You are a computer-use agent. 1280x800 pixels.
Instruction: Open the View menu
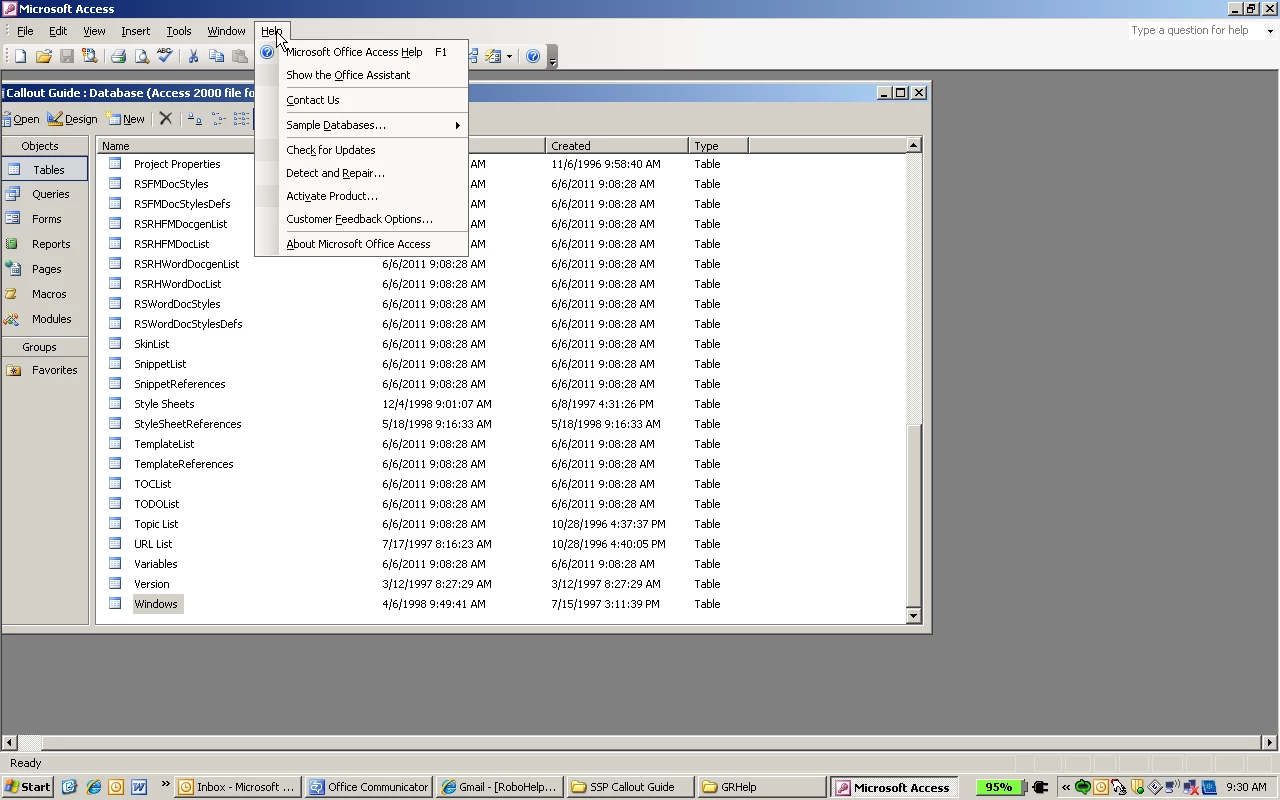pyautogui.click(x=94, y=31)
